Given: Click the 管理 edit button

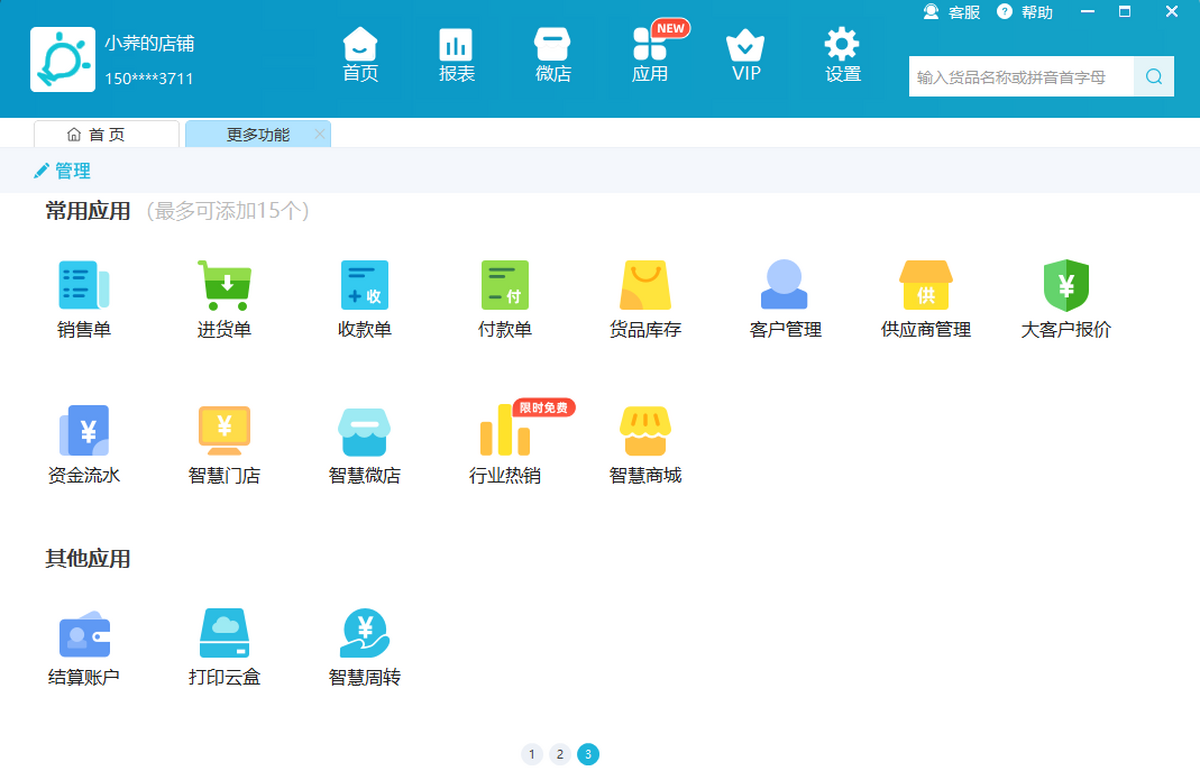Looking at the screenshot, I should pos(62,171).
